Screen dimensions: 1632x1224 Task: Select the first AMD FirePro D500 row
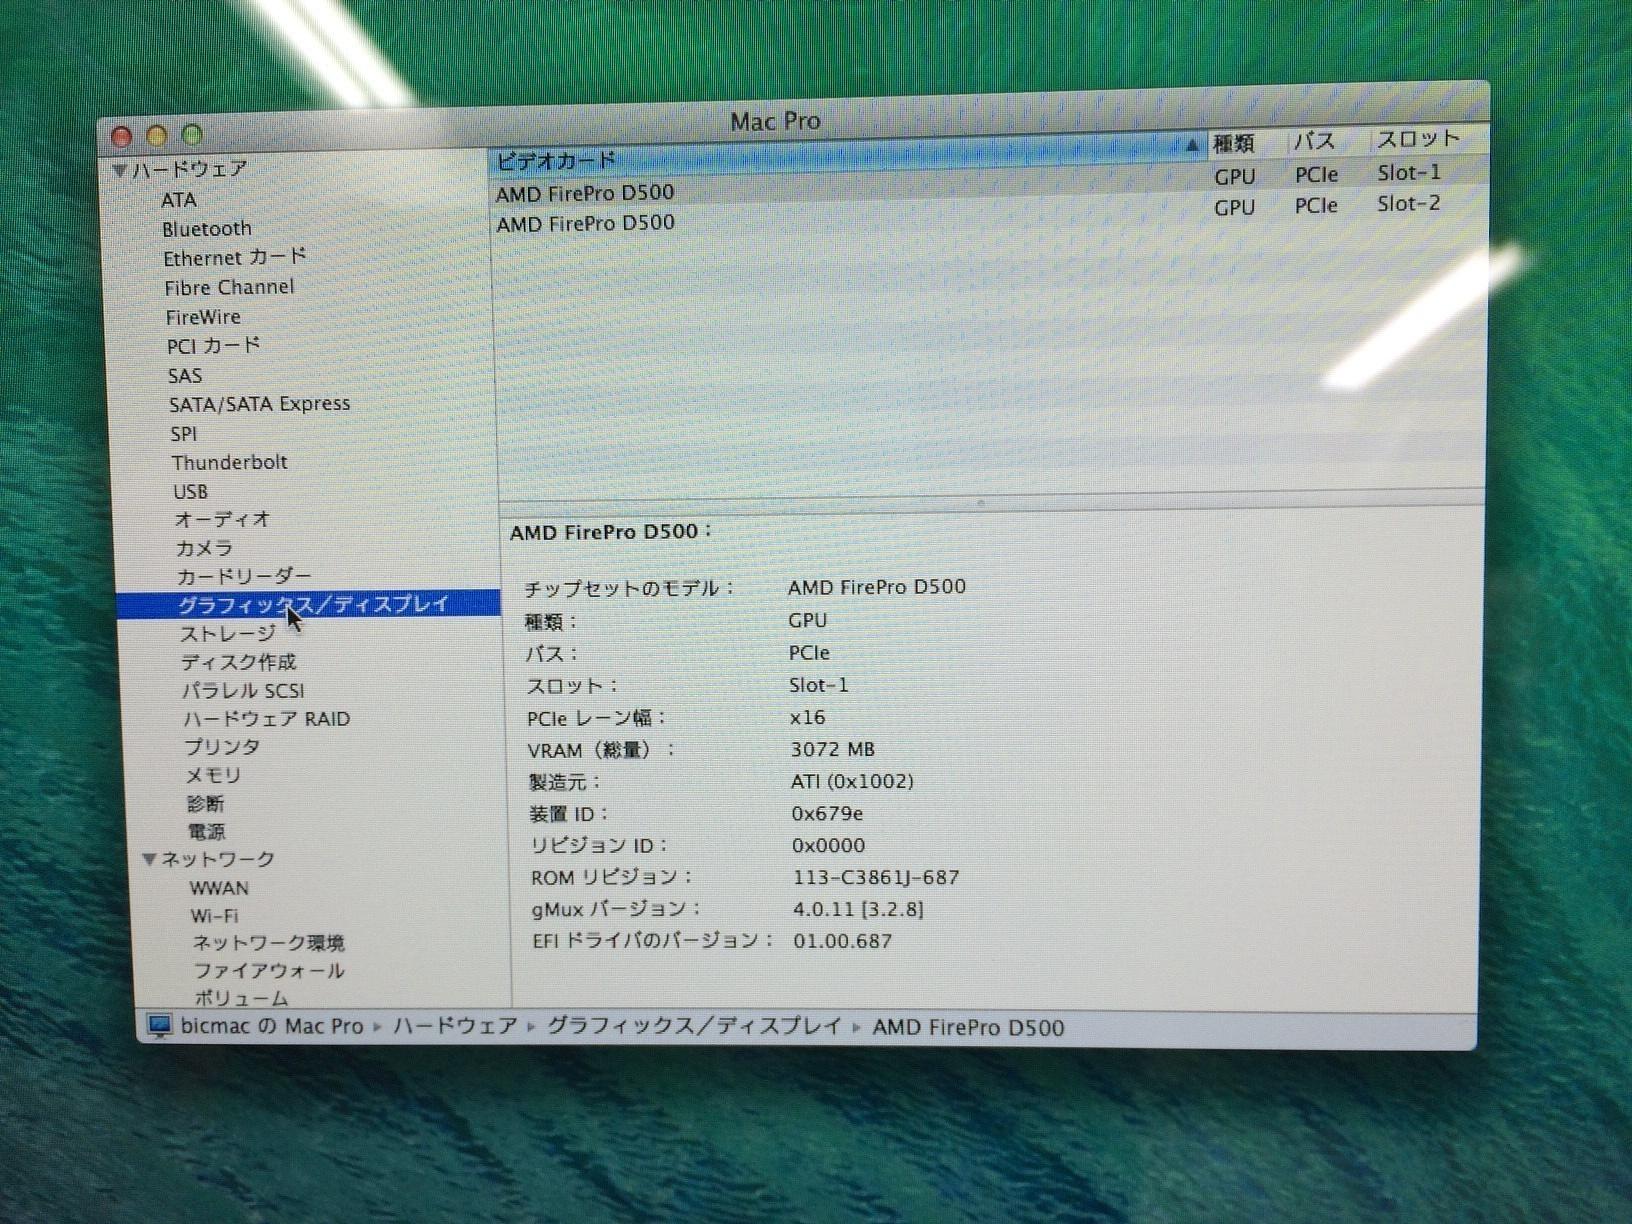[585, 193]
